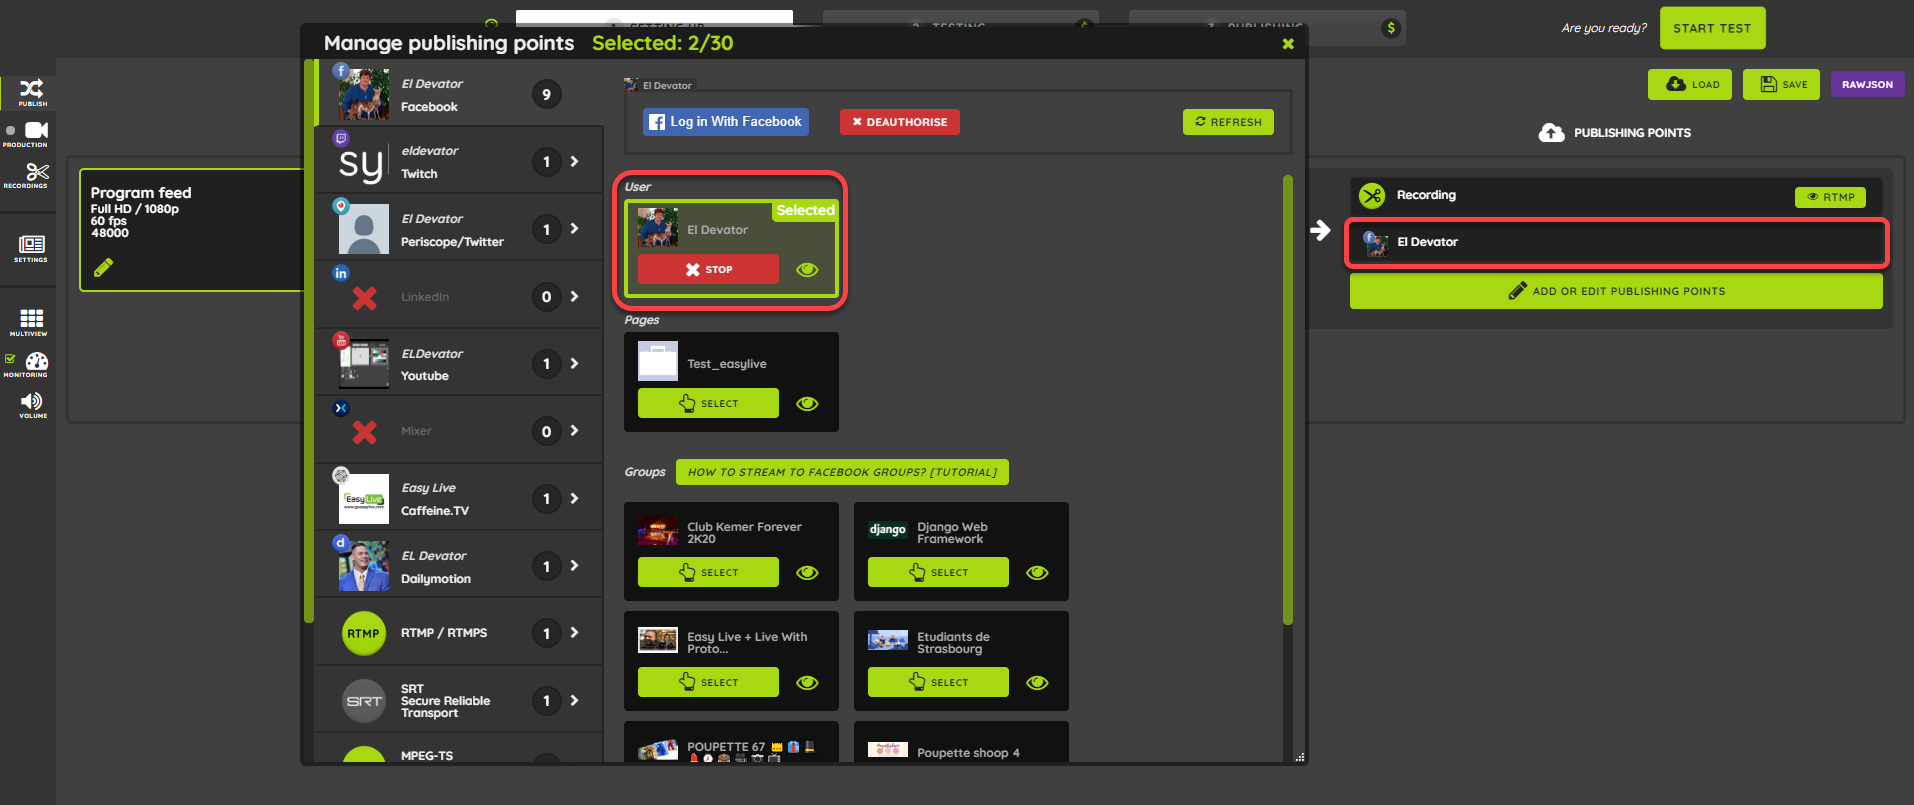The image size is (1914, 805).
Task: Edit the Program feed with pencil icon
Action: (x=103, y=267)
